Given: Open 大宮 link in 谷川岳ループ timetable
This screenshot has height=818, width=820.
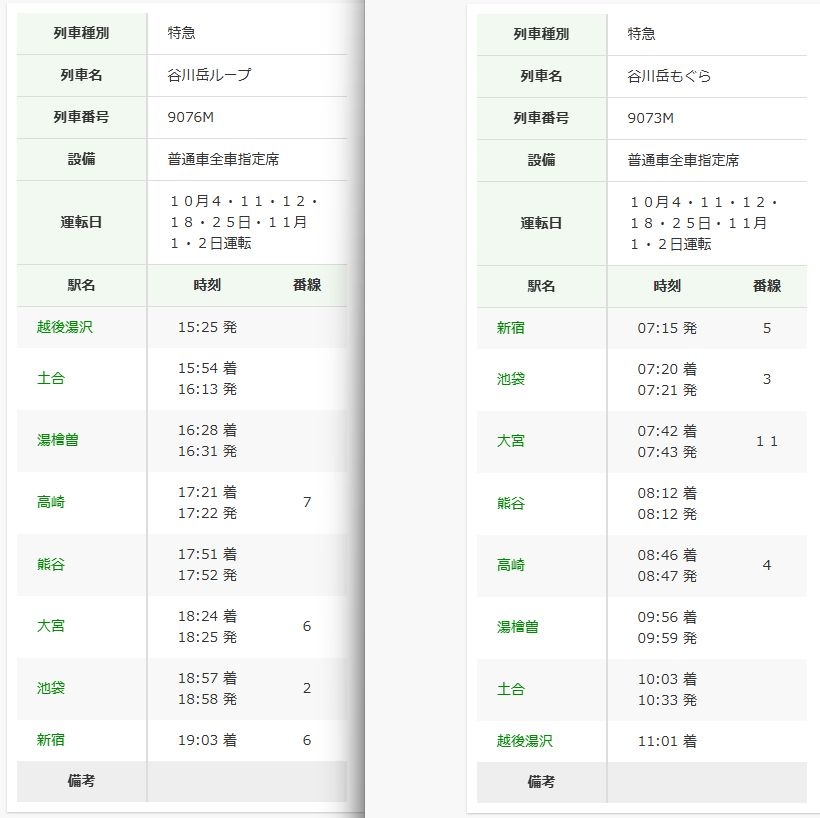Looking at the screenshot, I should [51, 626].
